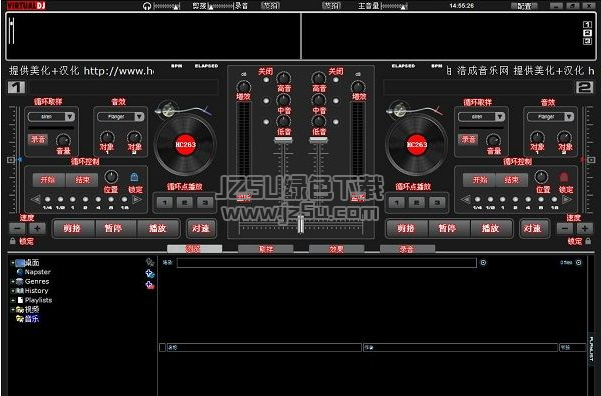Click the headphone icon in top bar
This screenshot has width=601, height=396.
147,6
